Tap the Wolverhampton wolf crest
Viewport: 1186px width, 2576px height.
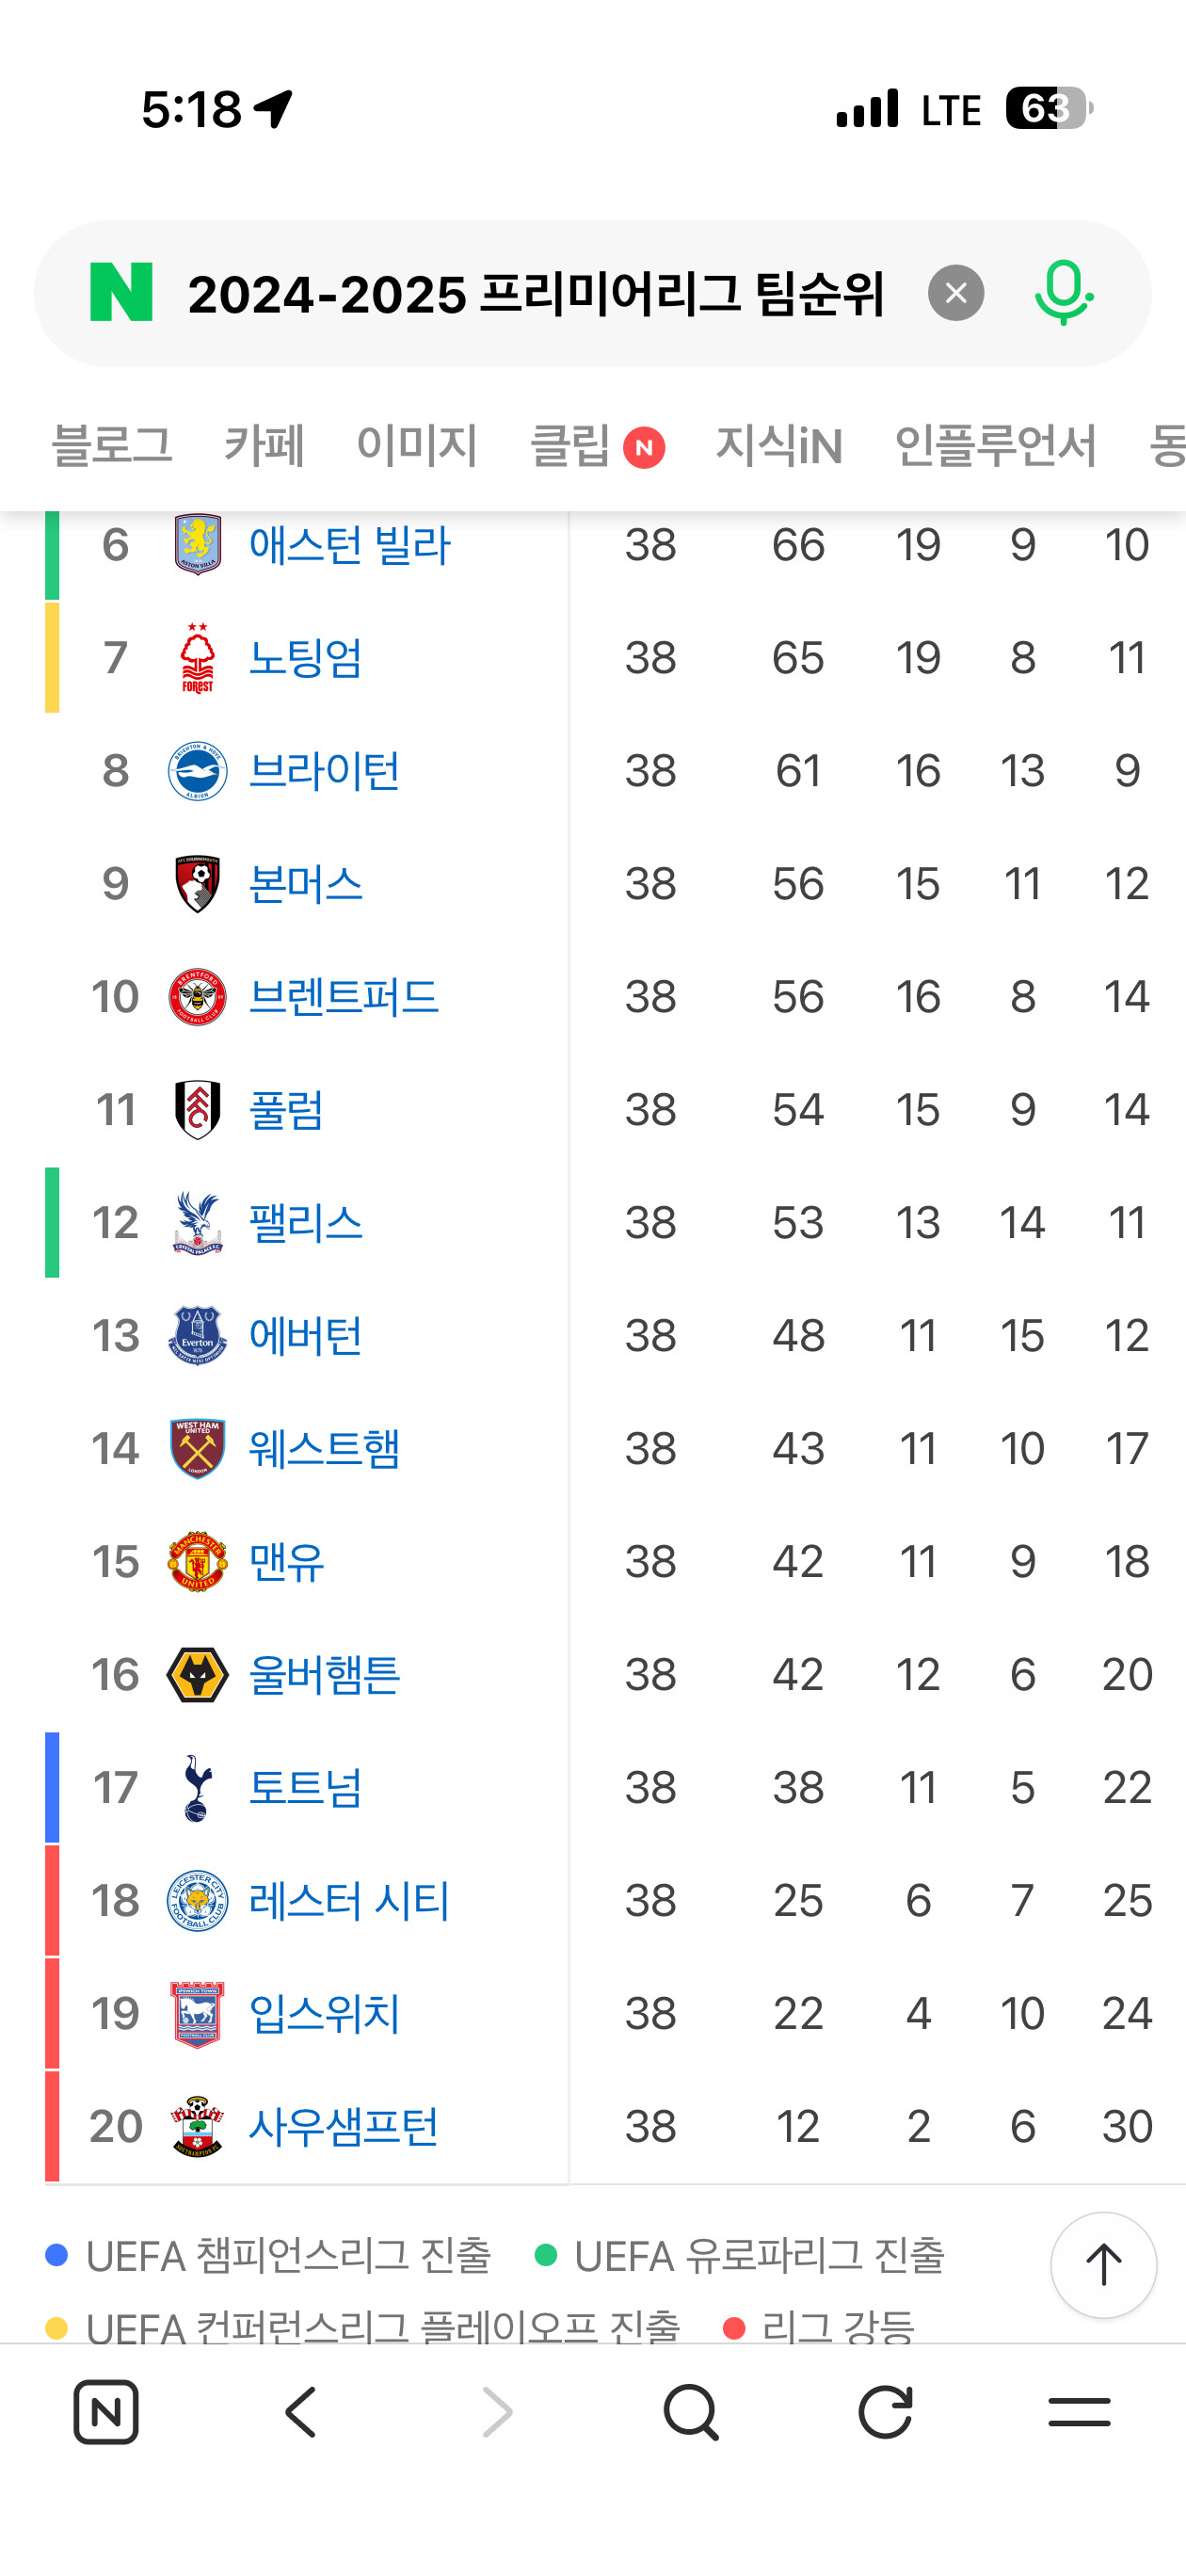tap(197, 1675)
